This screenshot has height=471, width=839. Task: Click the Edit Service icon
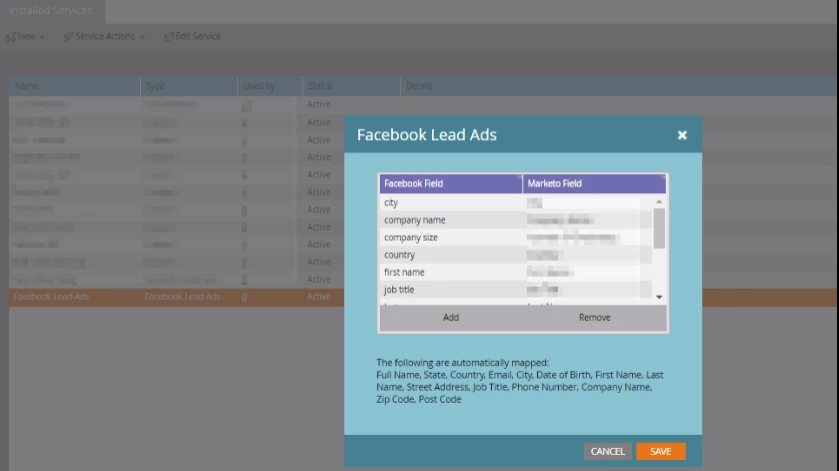(x=168, y=37)
